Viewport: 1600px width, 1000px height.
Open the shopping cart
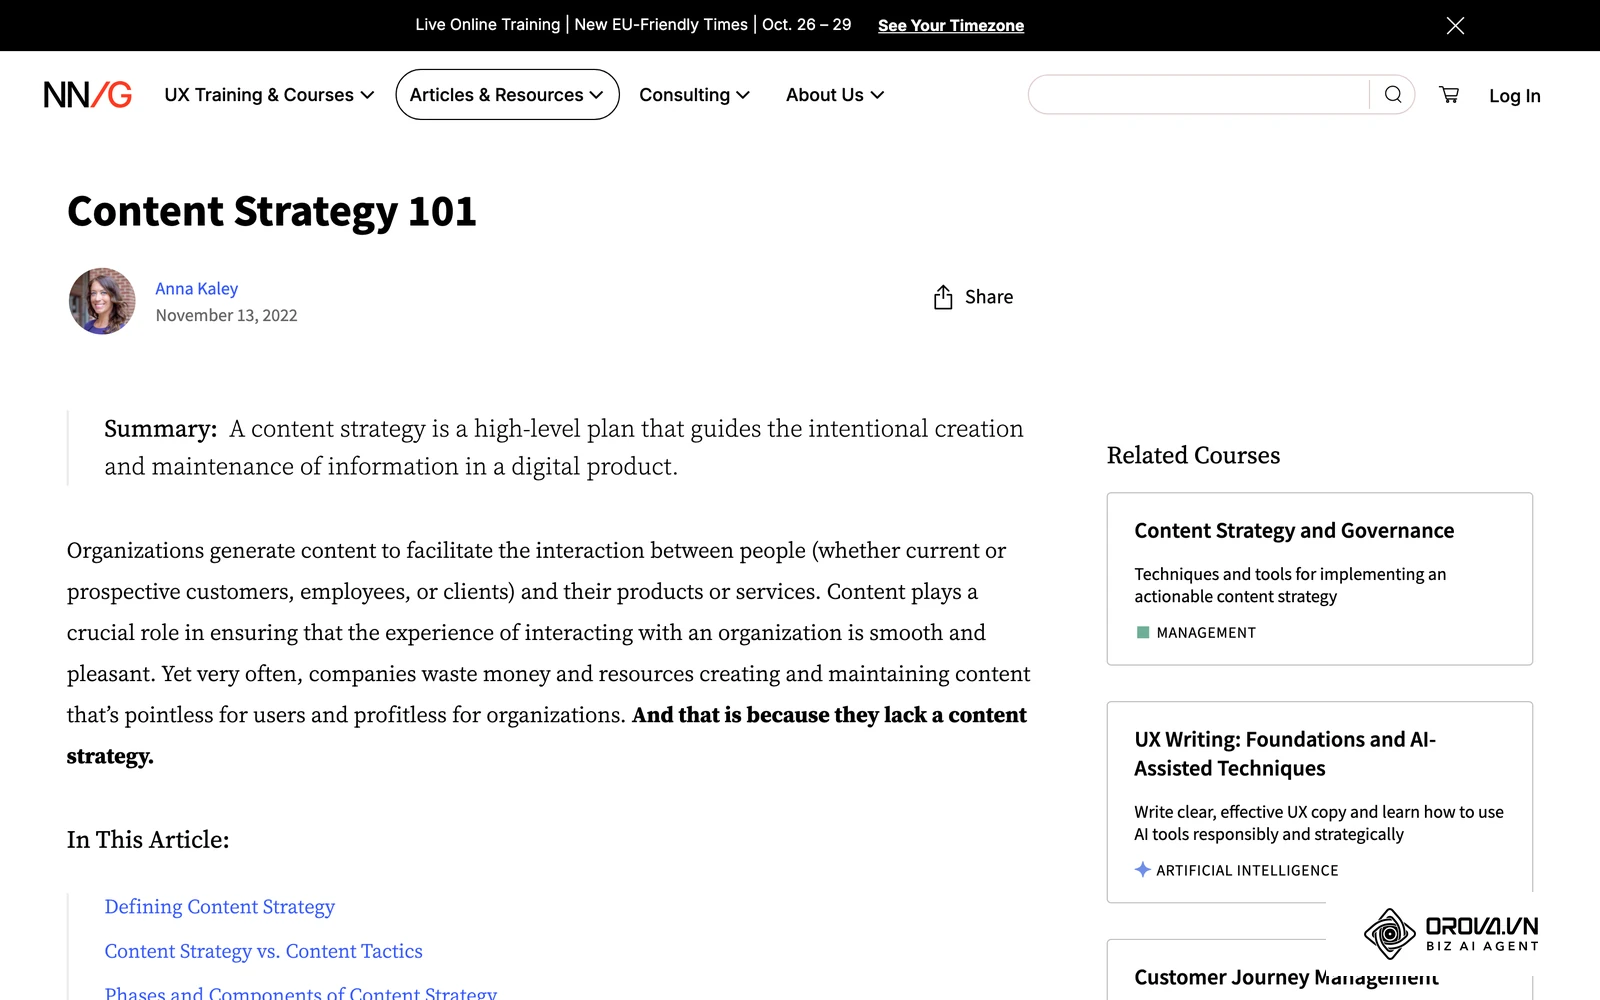[1449, 95]
